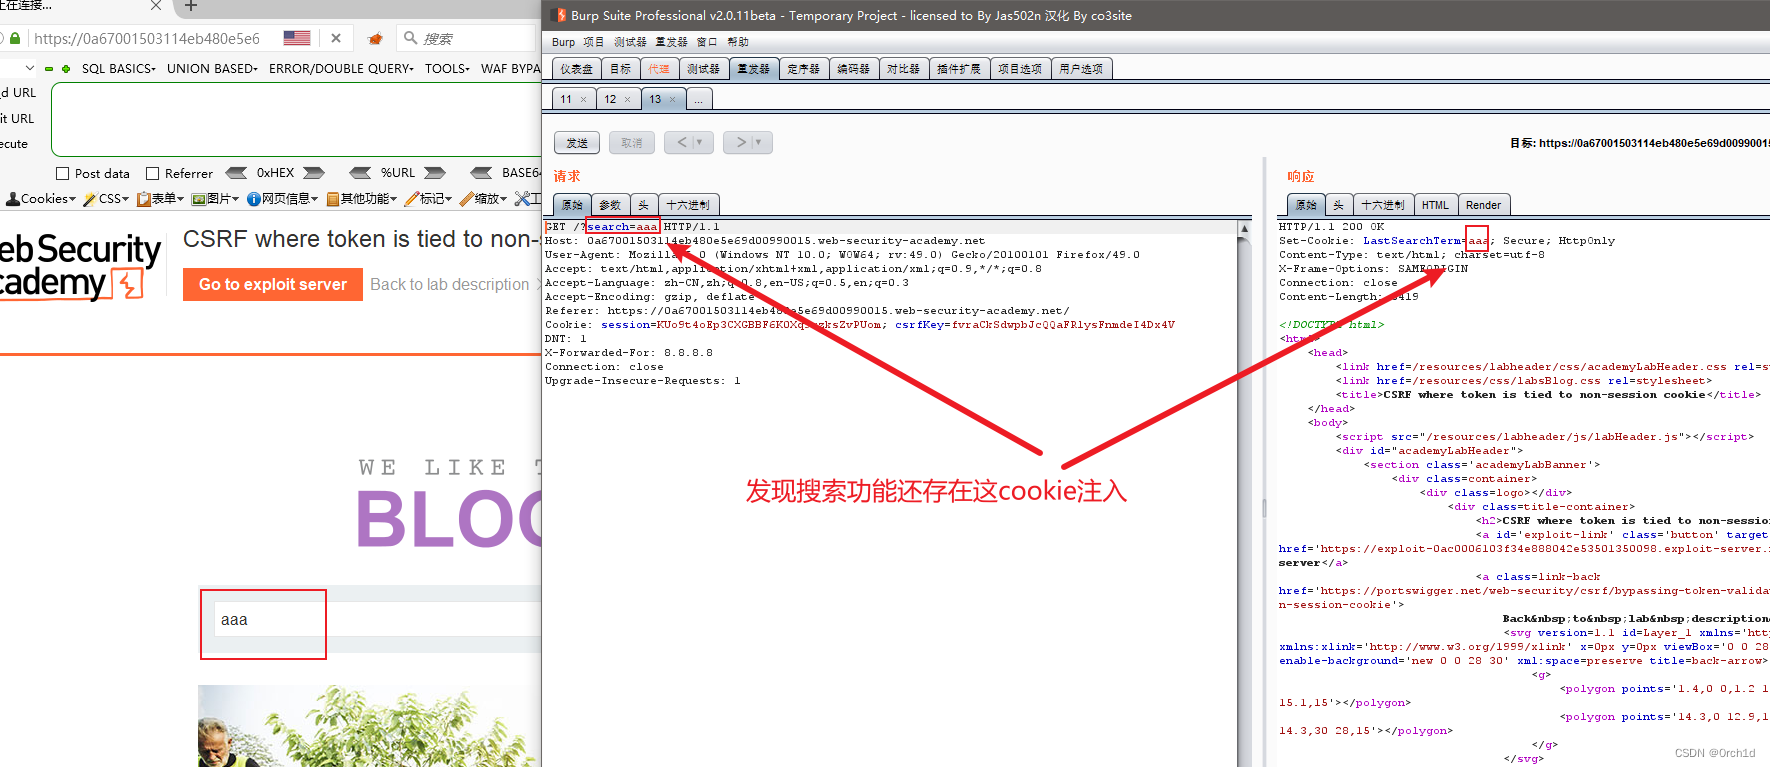This screenshot has height=767, width=1770.
Task: Select the response Render tab
Action: (x=1484, y=205)
